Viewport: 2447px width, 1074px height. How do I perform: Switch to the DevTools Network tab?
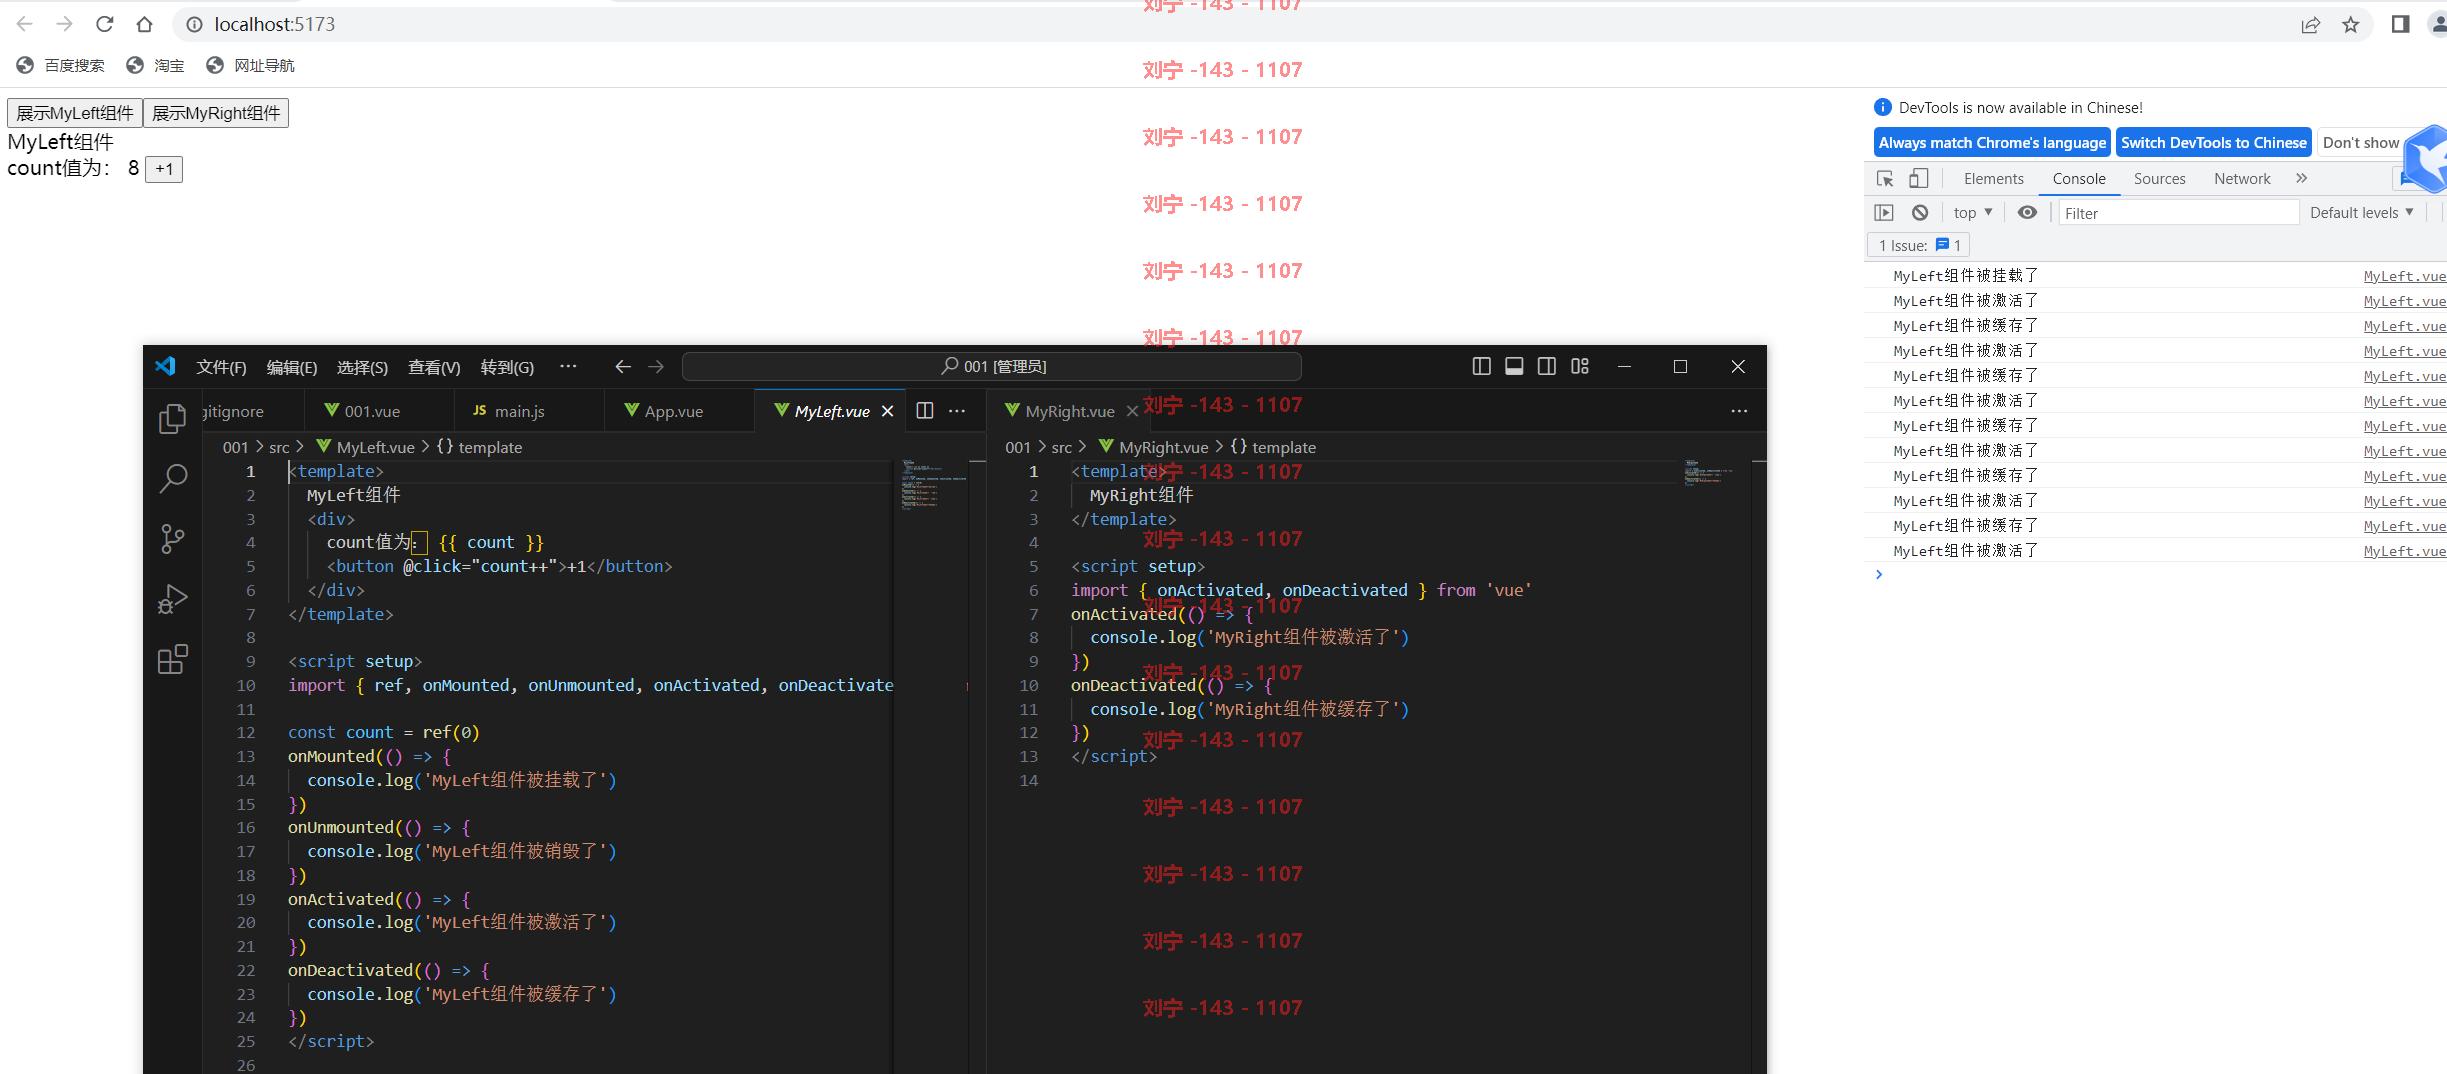pyautogui.click(x=2242, y=179)
